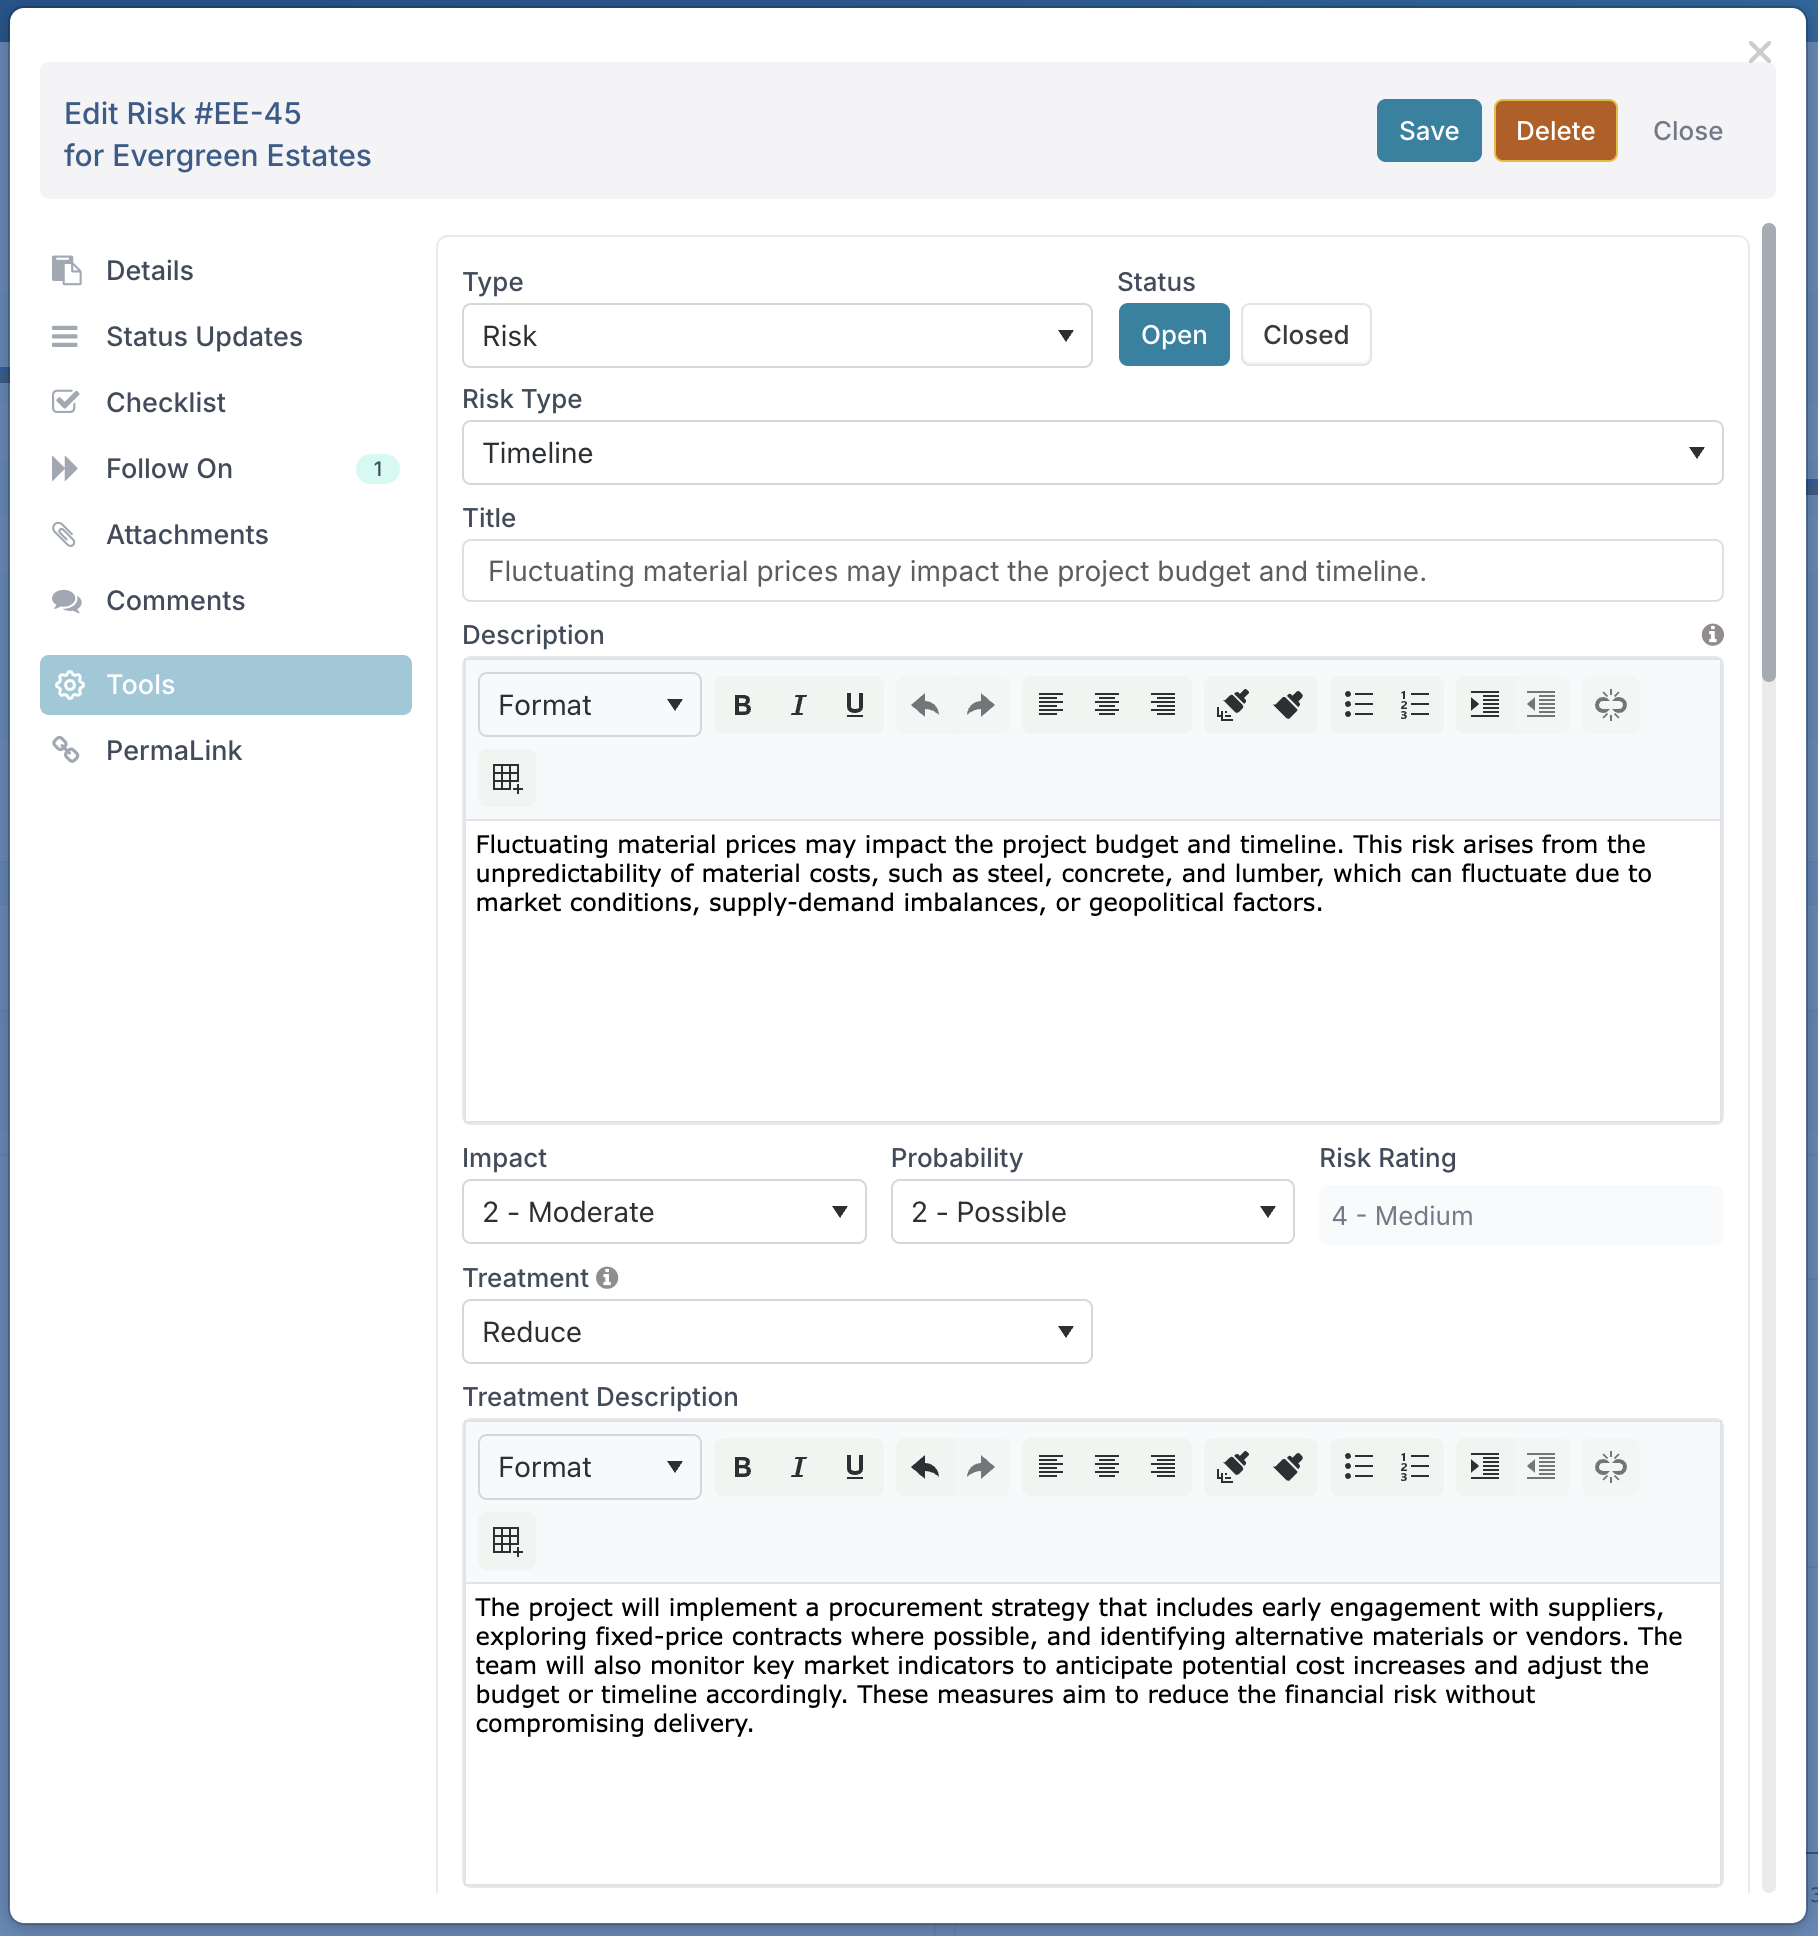The height and width of the screenshot is (1936, 1818).
Task: Click Underline in Treatment Description toolbar
Action: (854, 1467)
